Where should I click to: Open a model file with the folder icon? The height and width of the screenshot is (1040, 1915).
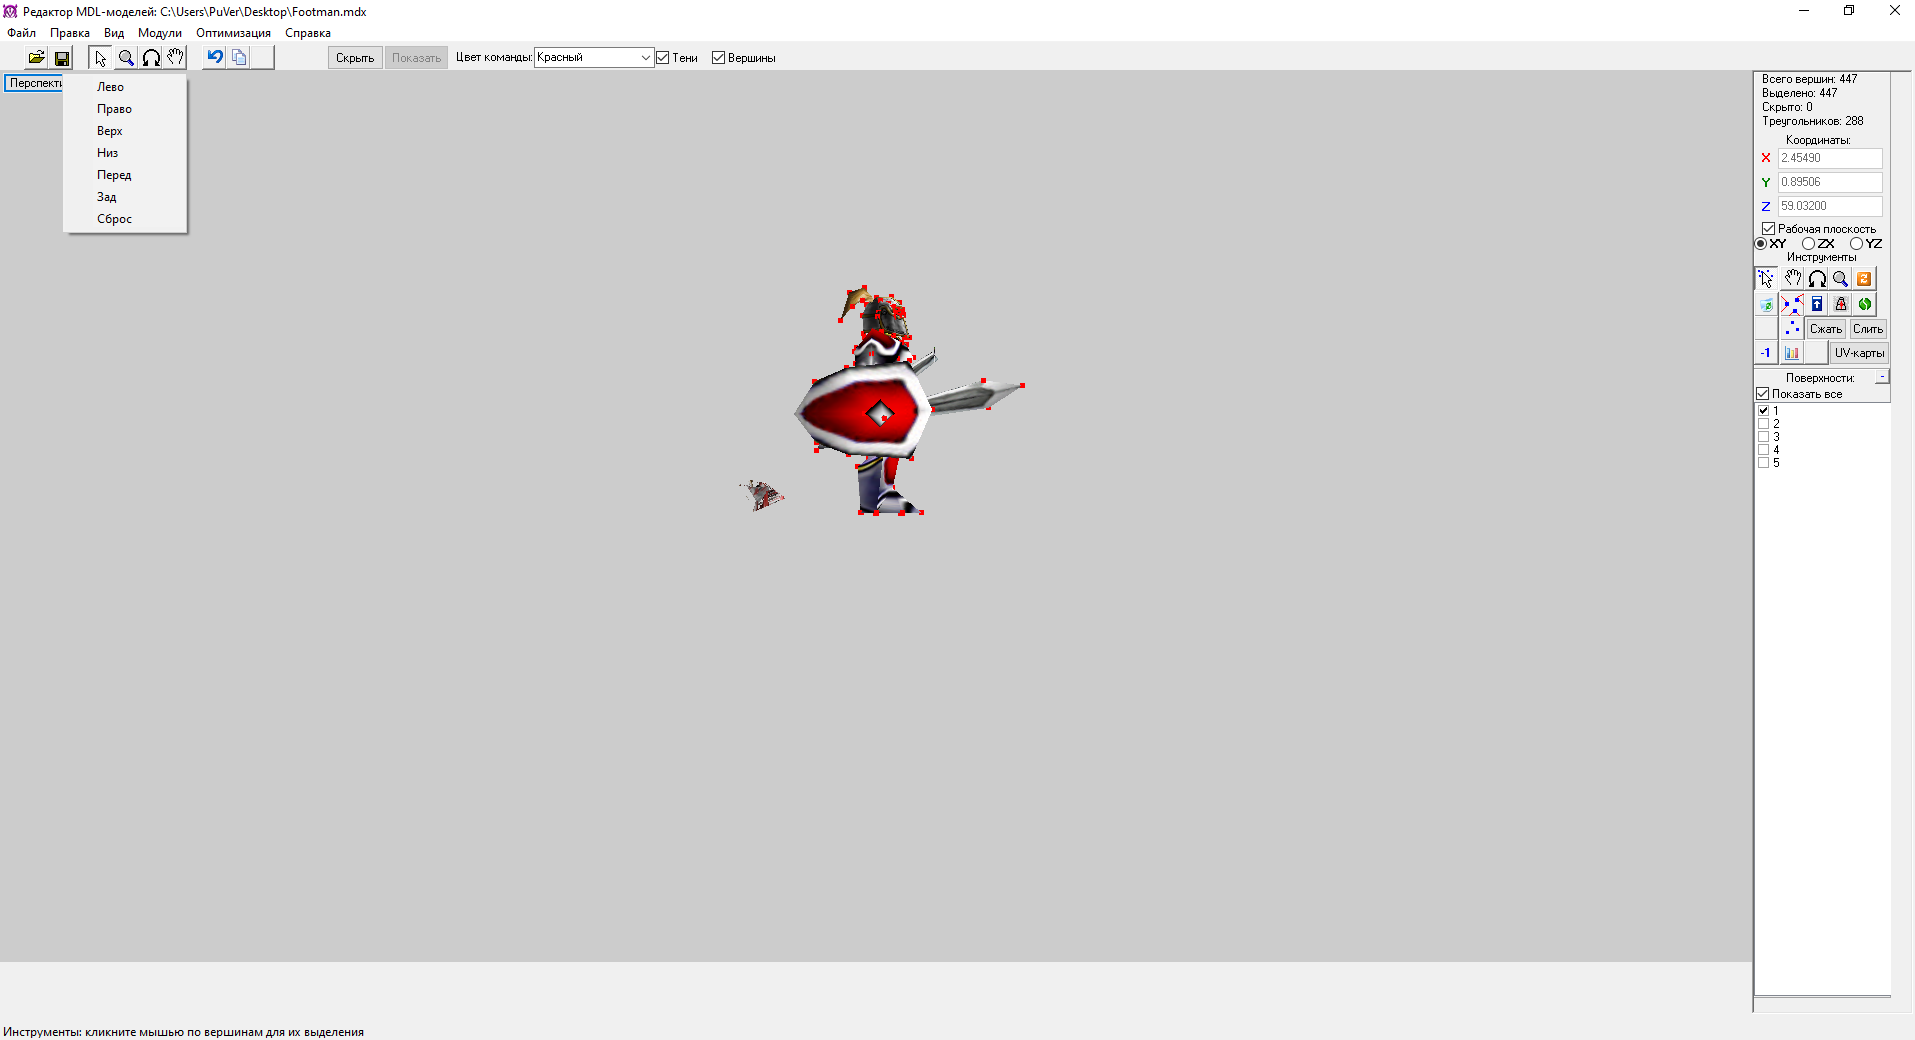tap(36, 58)
